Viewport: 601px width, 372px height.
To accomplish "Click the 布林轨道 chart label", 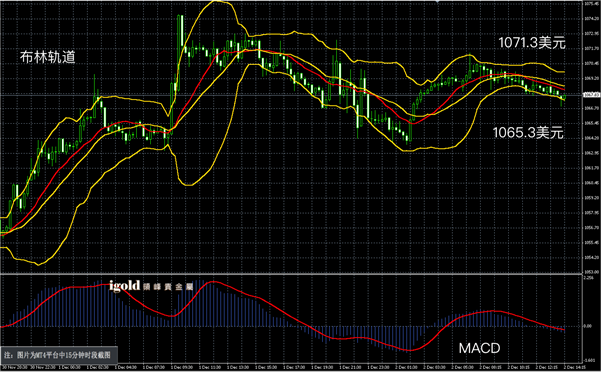I will 48,57.
